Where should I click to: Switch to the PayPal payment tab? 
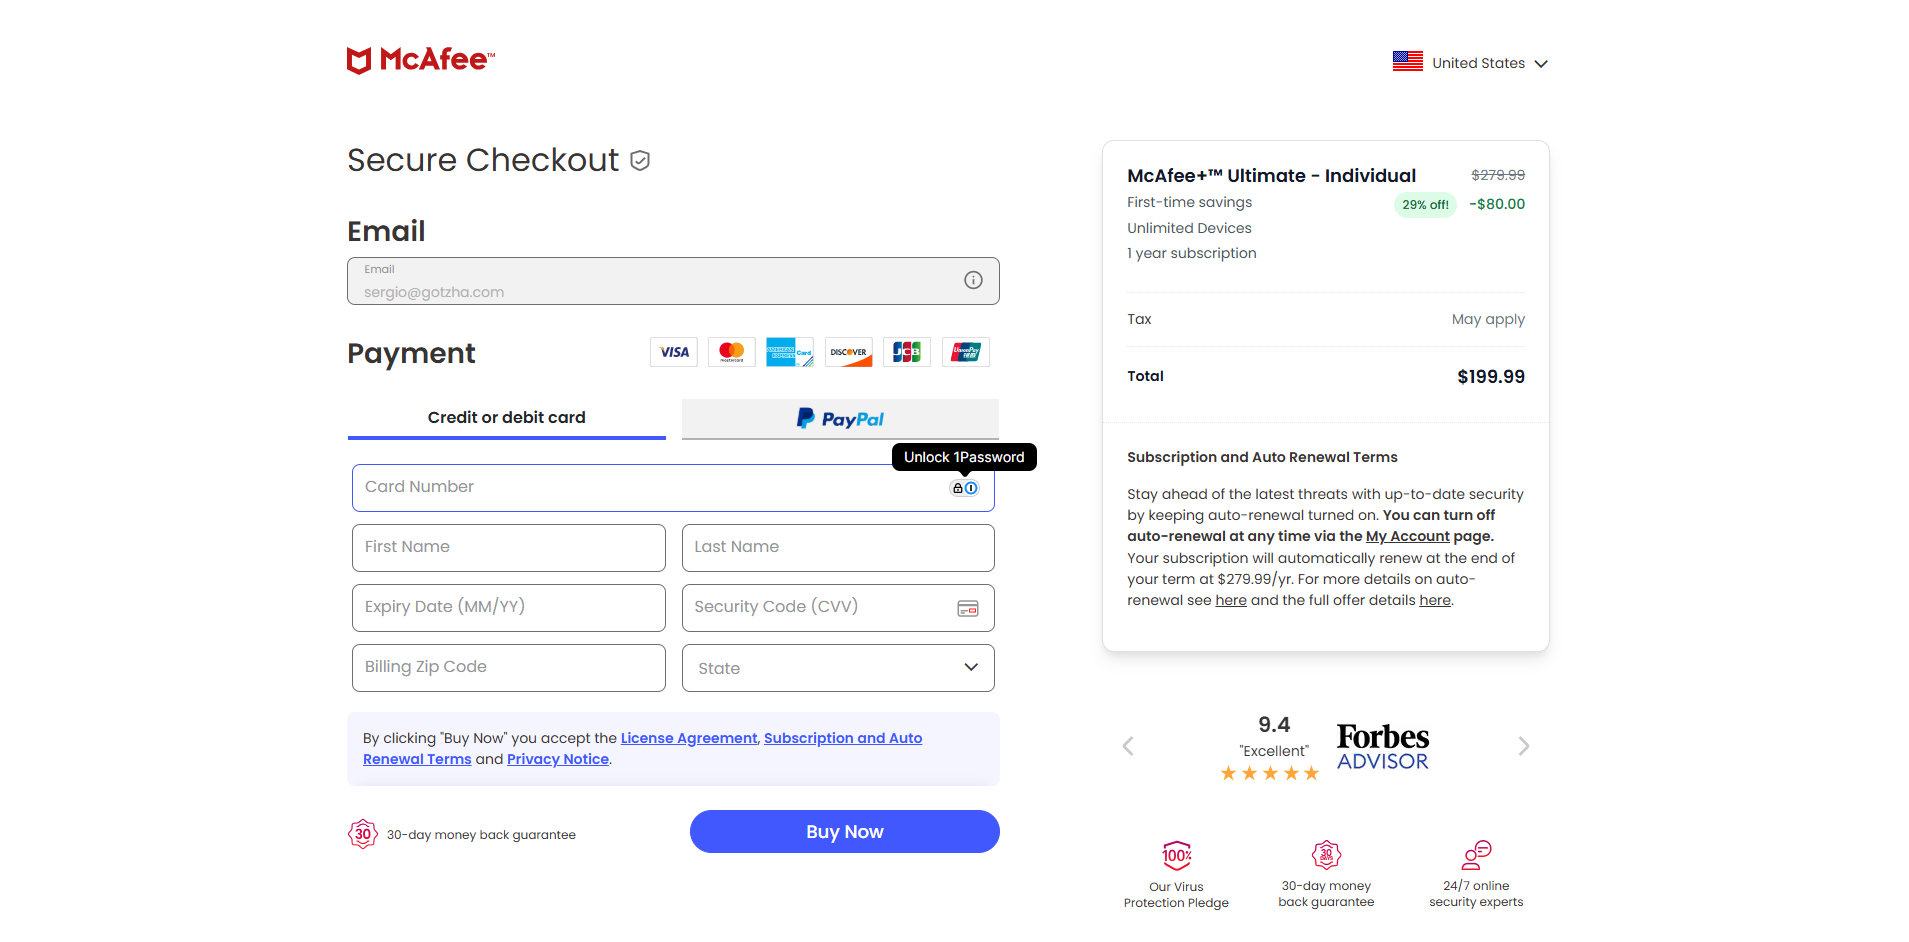840,419
